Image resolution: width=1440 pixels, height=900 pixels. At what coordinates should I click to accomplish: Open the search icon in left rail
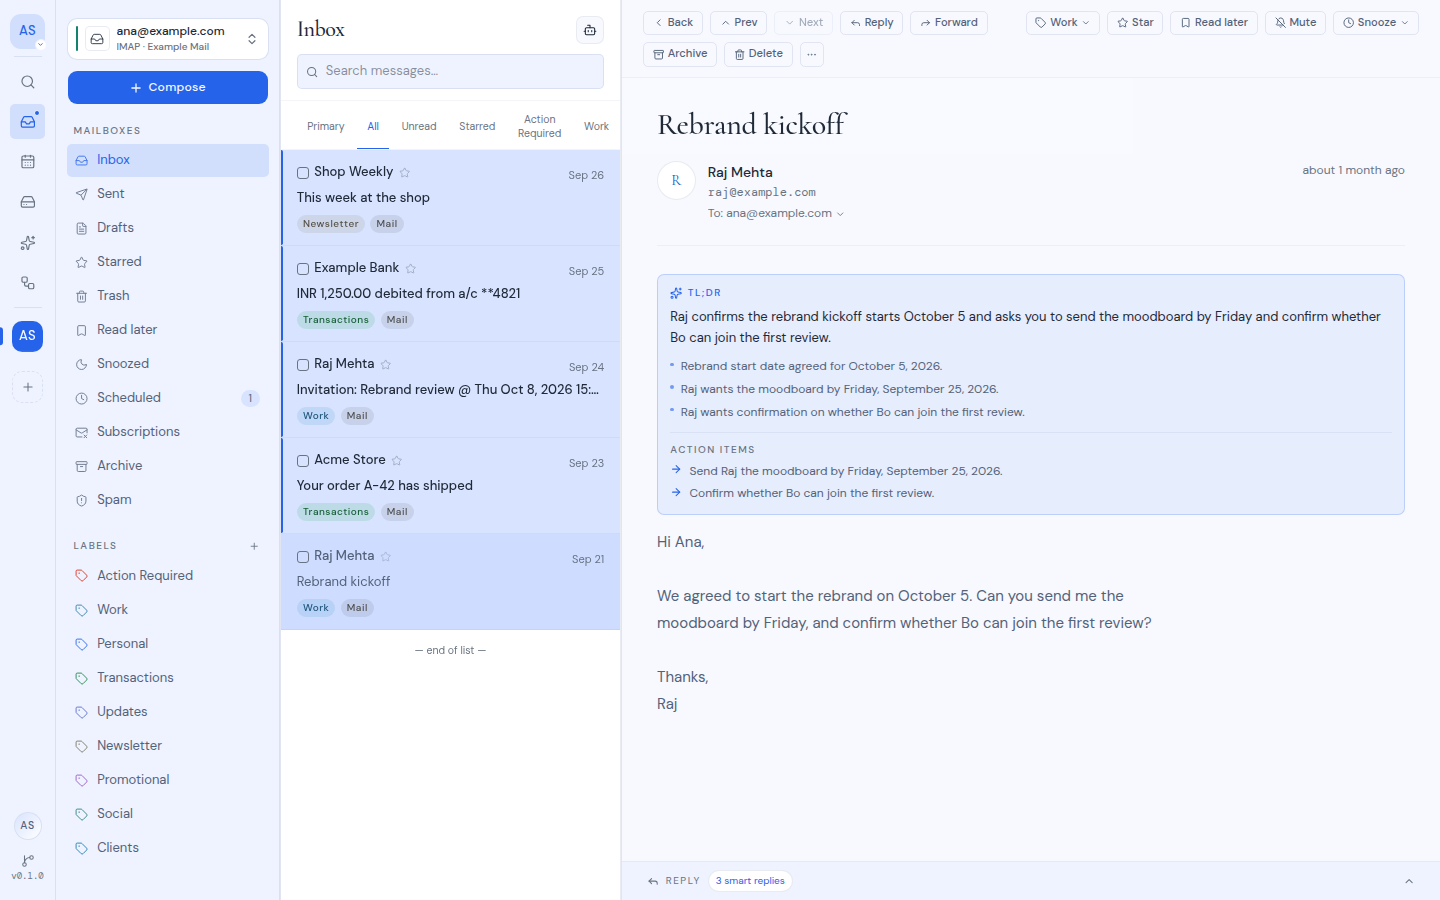click(x=28, y=82)
